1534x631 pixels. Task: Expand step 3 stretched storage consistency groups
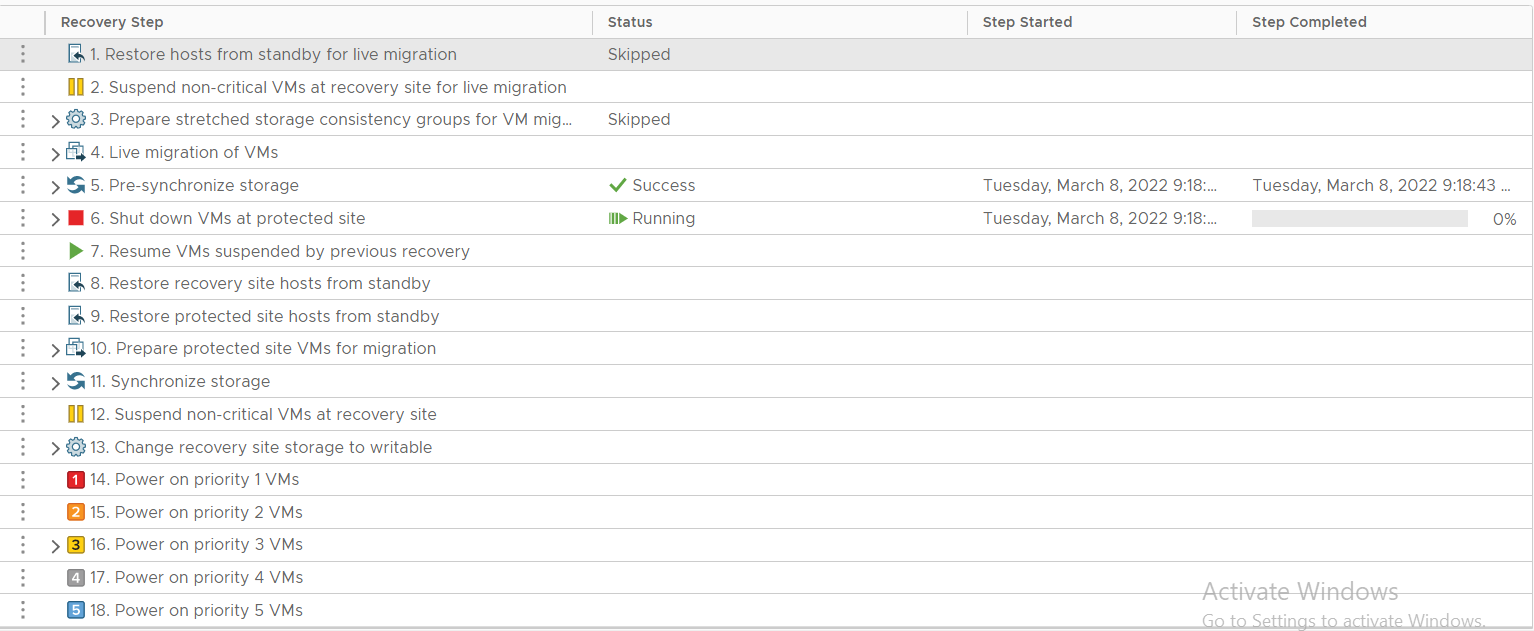coord(55,121)
